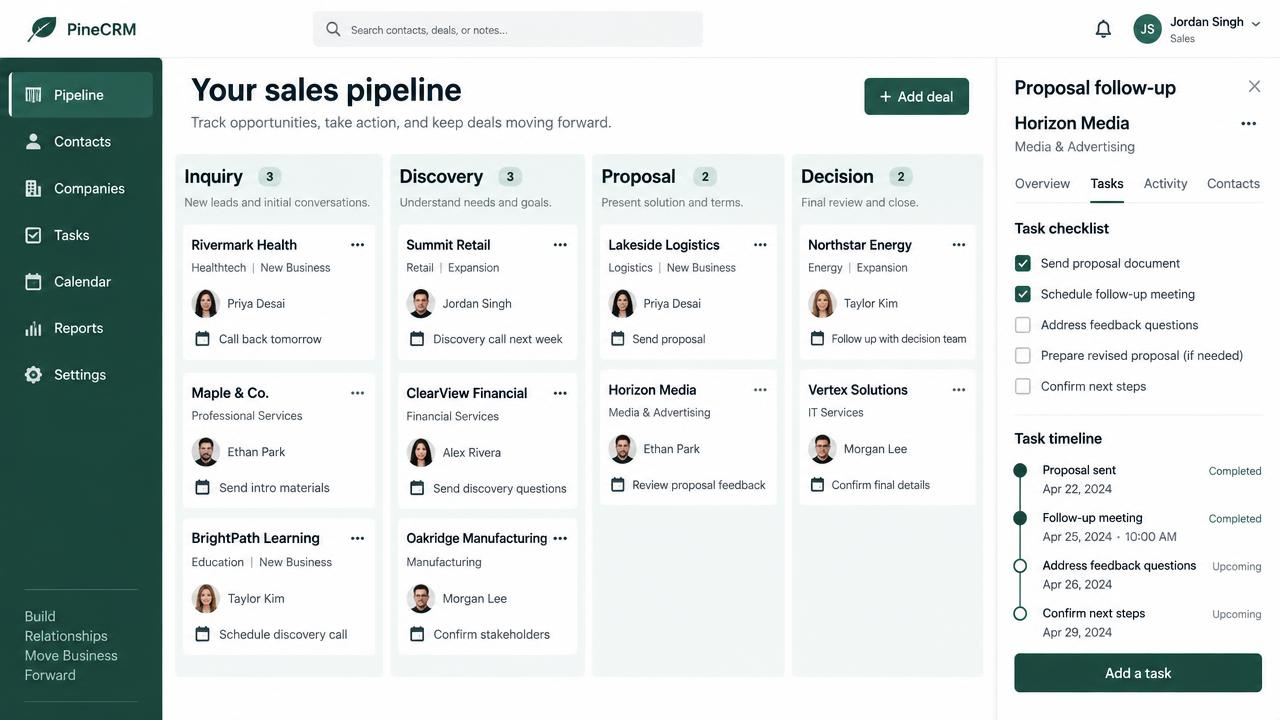Click the Pipeline sidebar icon
This screenshot has height=720, width=1280.
(33, 95)
